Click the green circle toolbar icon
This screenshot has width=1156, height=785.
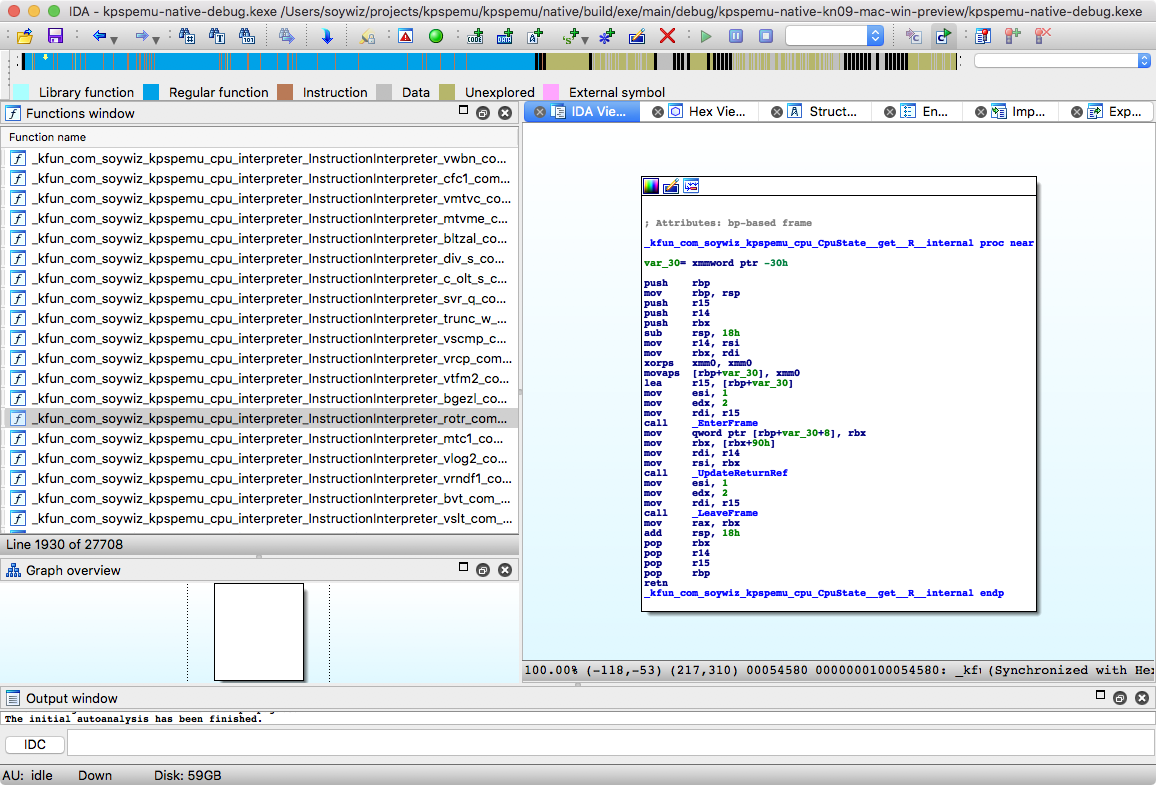[435, 36]
